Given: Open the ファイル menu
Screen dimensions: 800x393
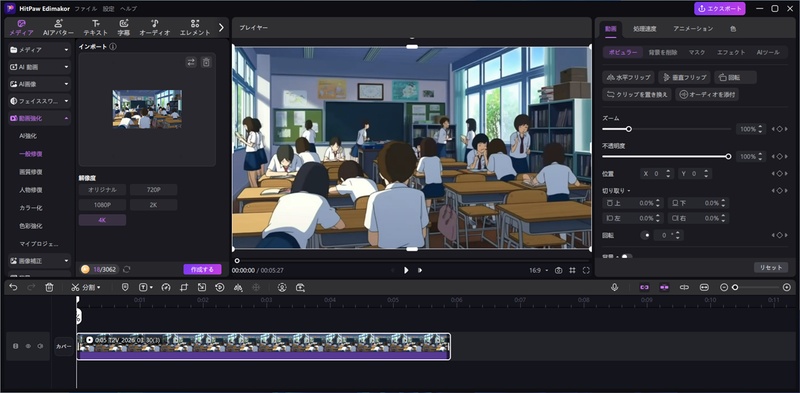Looking at the screenshot, I should tap(85, 9).
